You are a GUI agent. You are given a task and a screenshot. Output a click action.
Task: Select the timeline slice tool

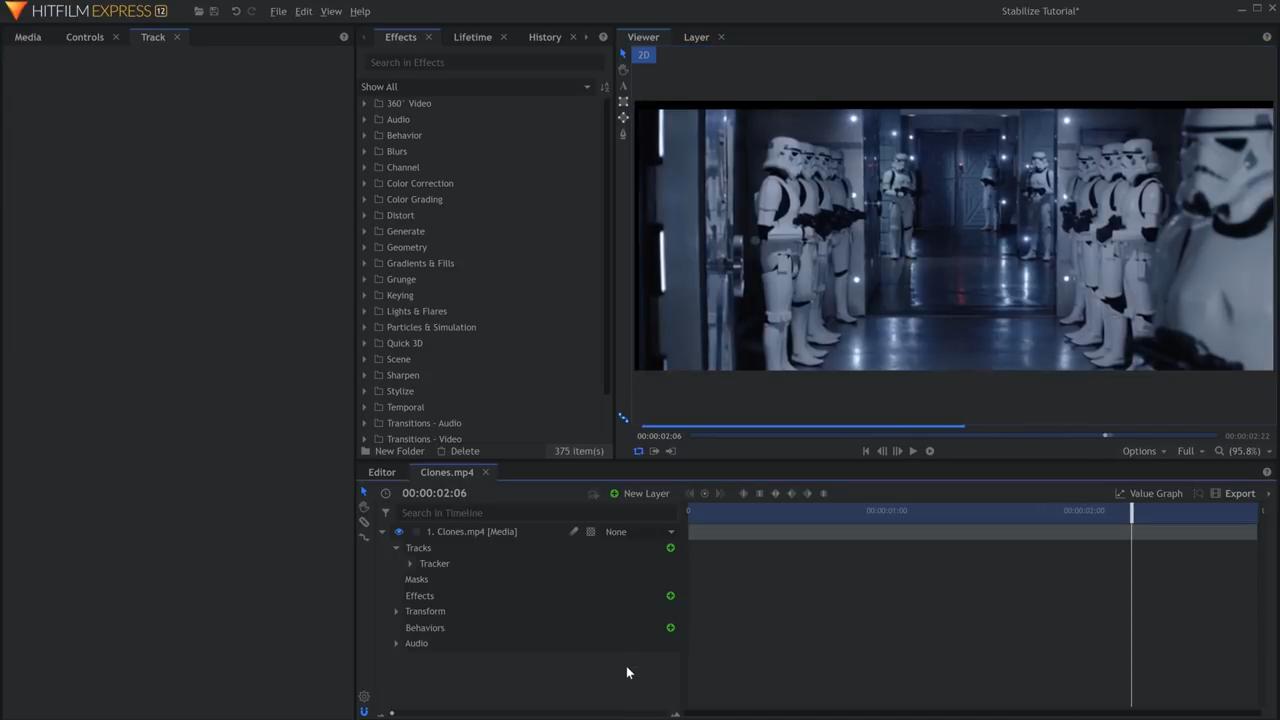tap(364, 522)
